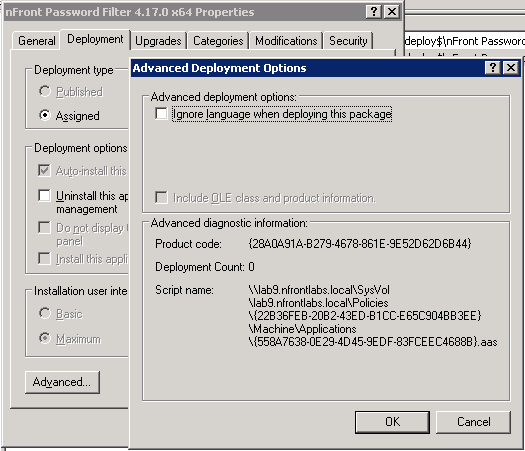Screen dimensions: 525x451
Task: Close the Advanced Deployment Options dialog
Action: coord(511,68)
